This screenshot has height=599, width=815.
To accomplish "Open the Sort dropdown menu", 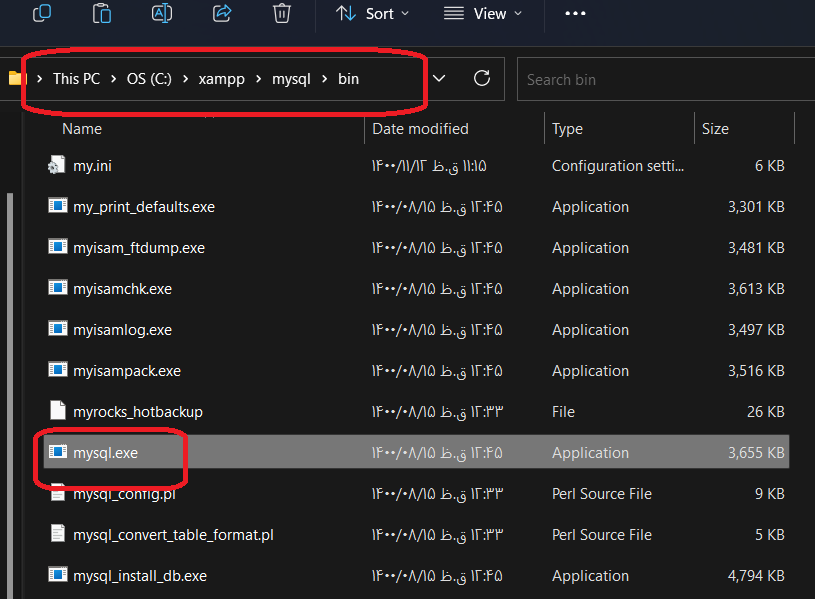I will 372,14.
